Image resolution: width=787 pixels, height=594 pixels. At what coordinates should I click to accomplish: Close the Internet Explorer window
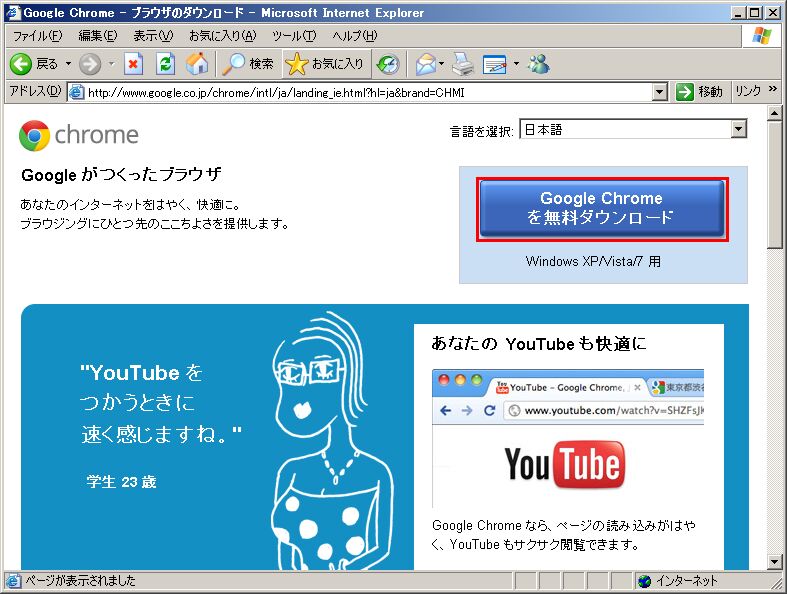(x=772, y=13)
